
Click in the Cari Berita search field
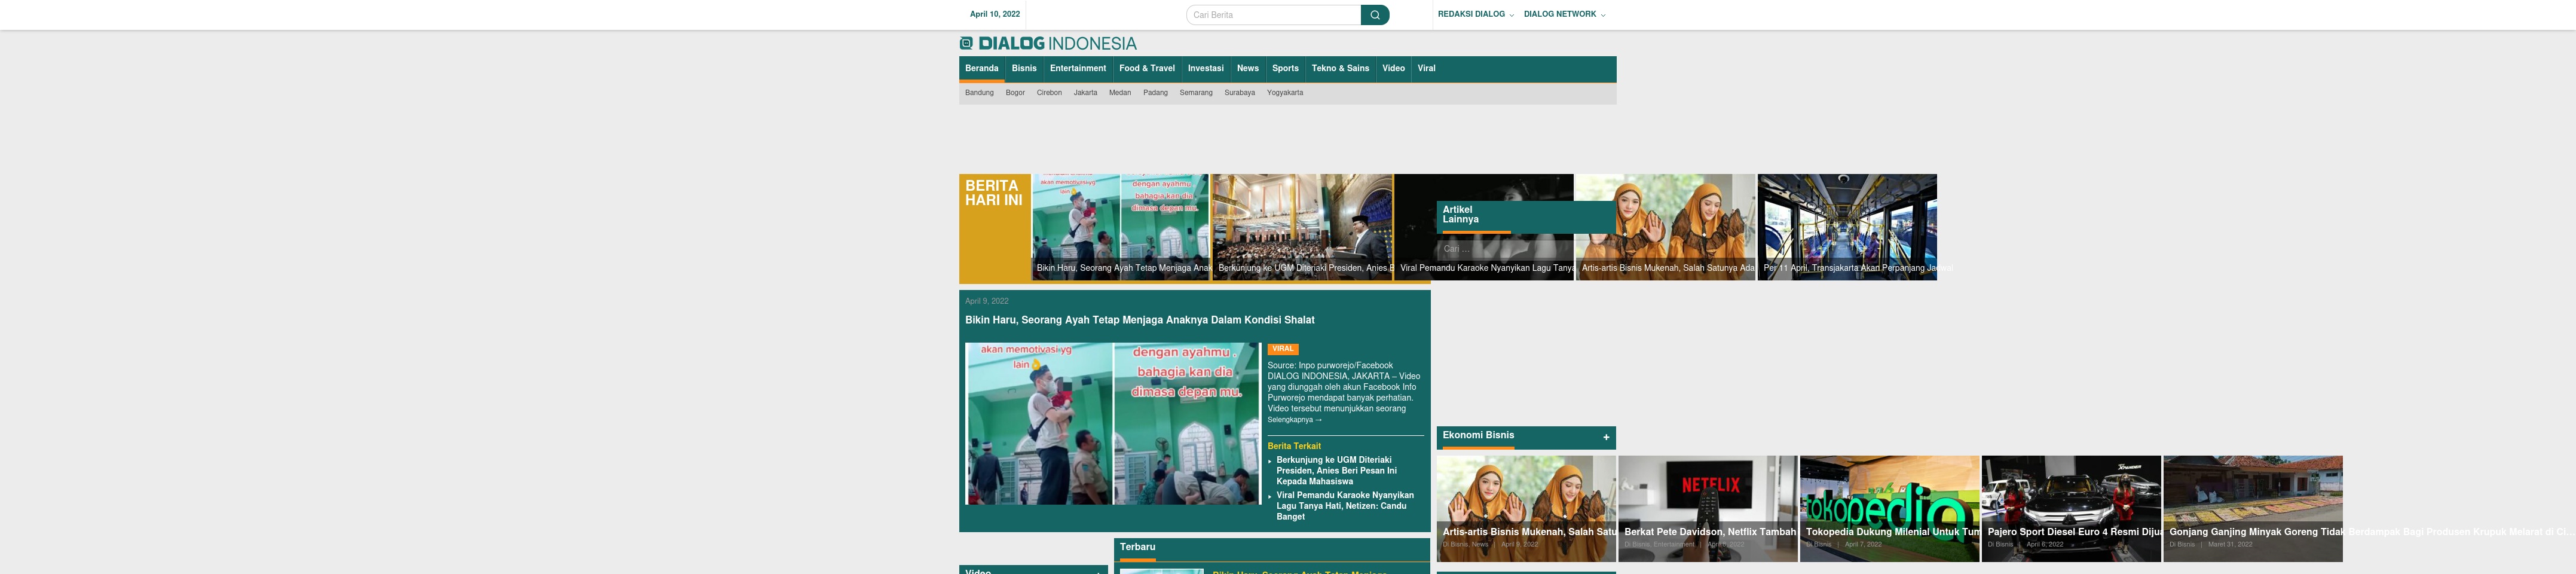click(x=1273, y=15)
